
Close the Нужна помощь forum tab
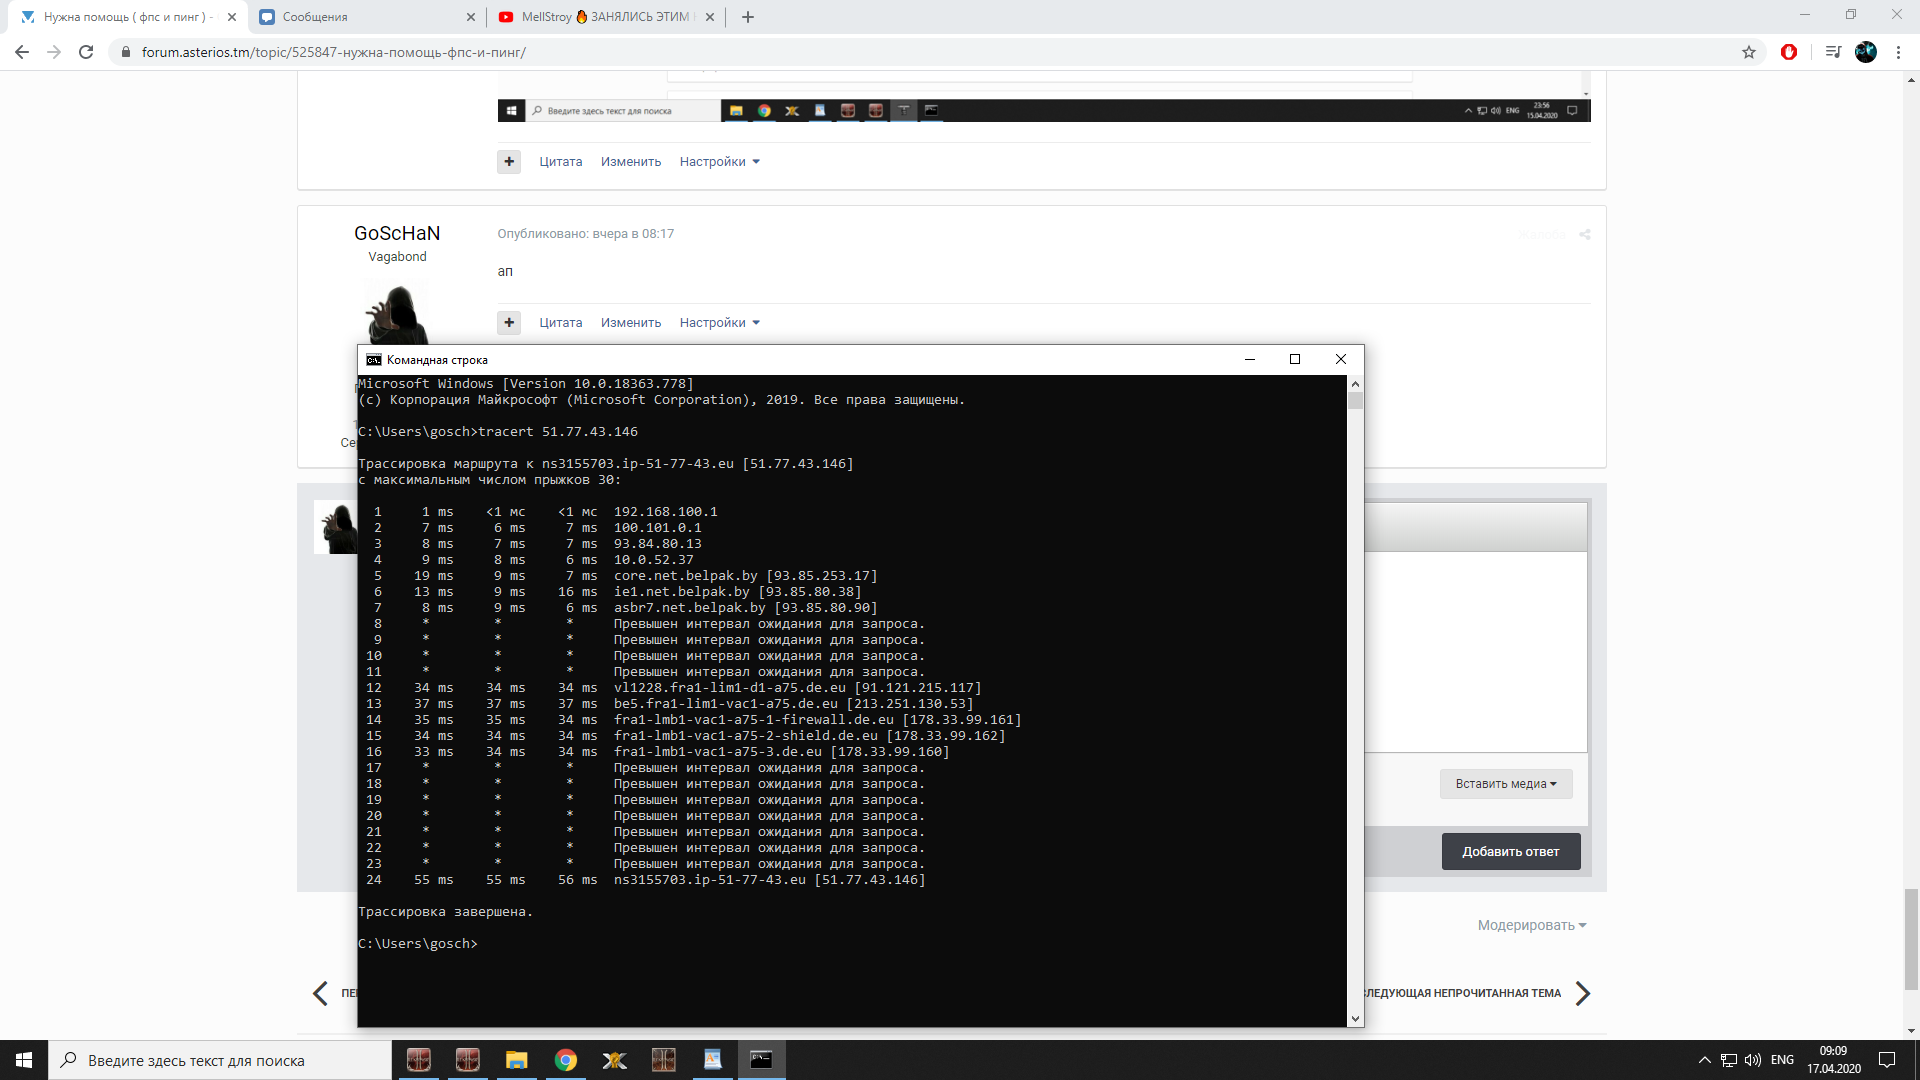pyautogui.click(x=232, y=17)
